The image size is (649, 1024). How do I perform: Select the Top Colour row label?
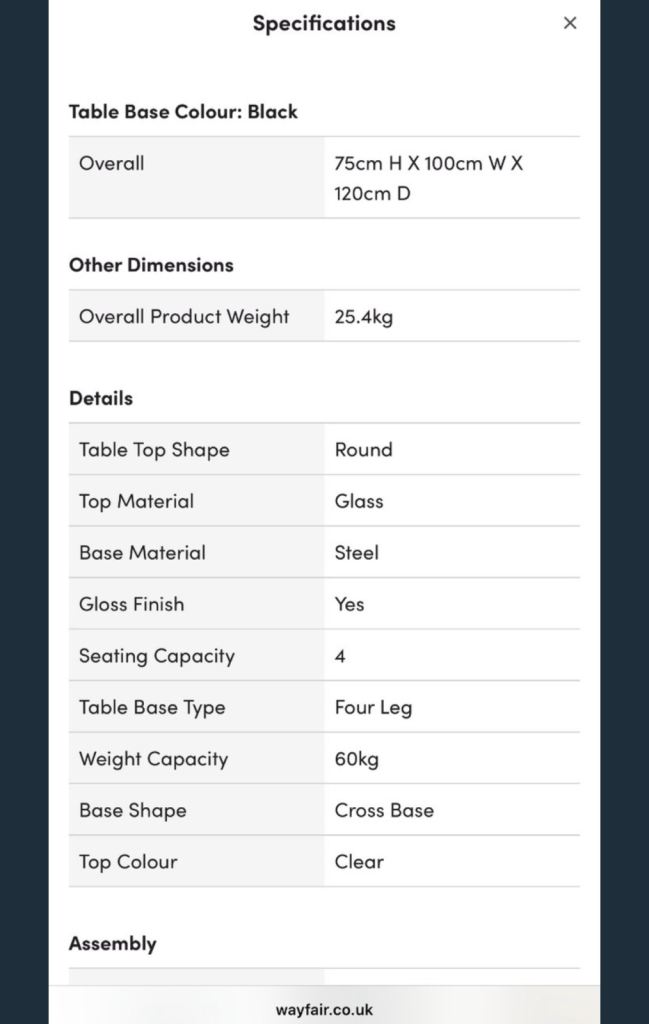point(128,861)
